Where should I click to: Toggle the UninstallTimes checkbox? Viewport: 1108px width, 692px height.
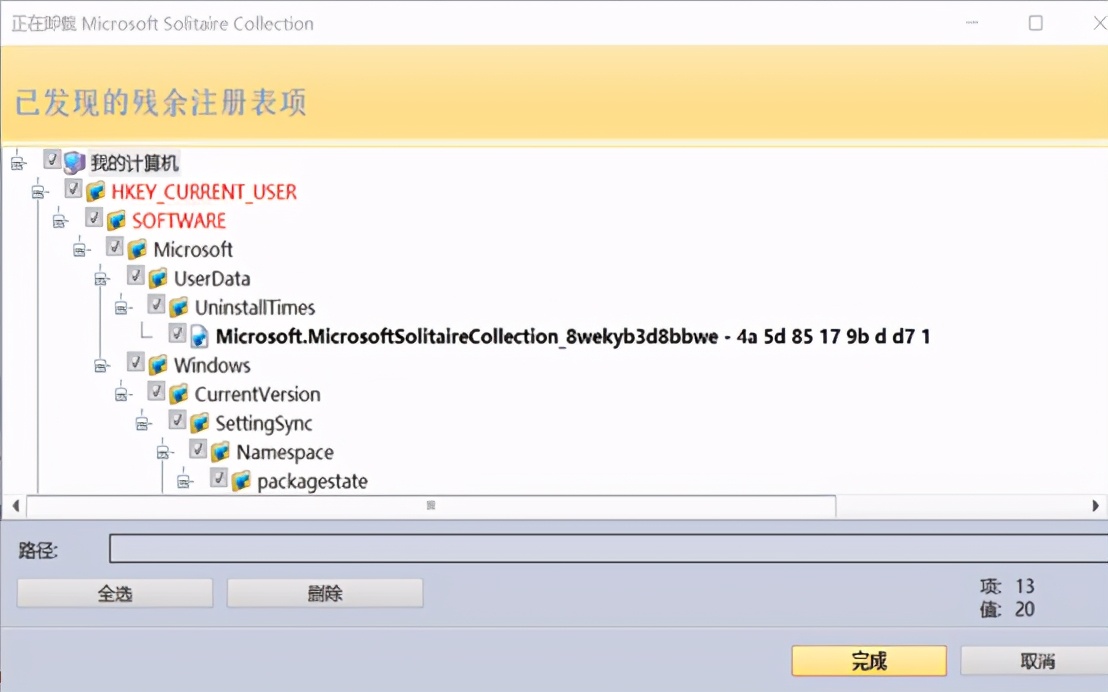point(156,304)
